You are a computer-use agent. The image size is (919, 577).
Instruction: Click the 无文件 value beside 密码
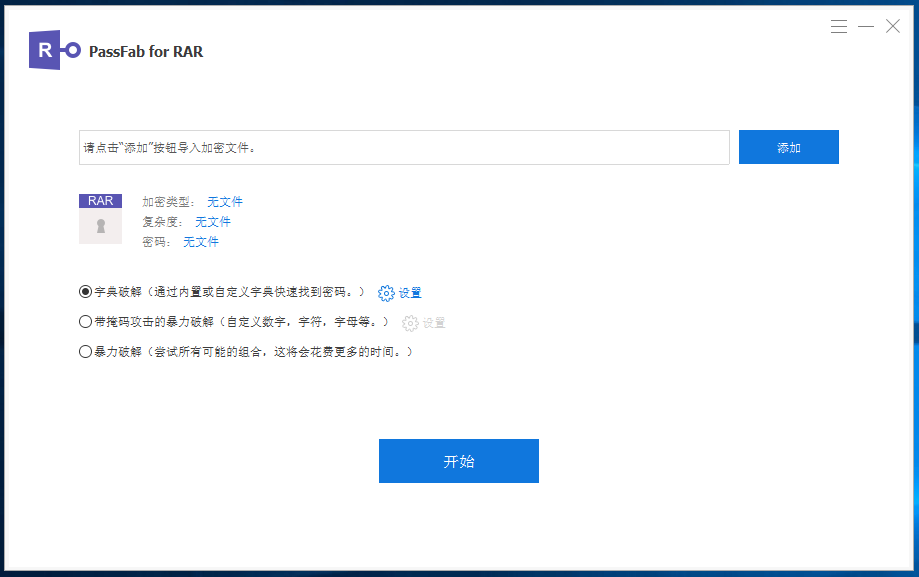tap(201, 242)
